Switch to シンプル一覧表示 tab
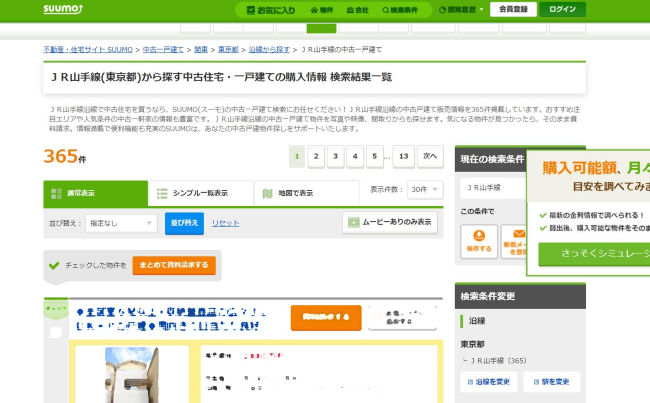Image resolution: width=650 pixels, height=403 pixels. coord(198,193)
